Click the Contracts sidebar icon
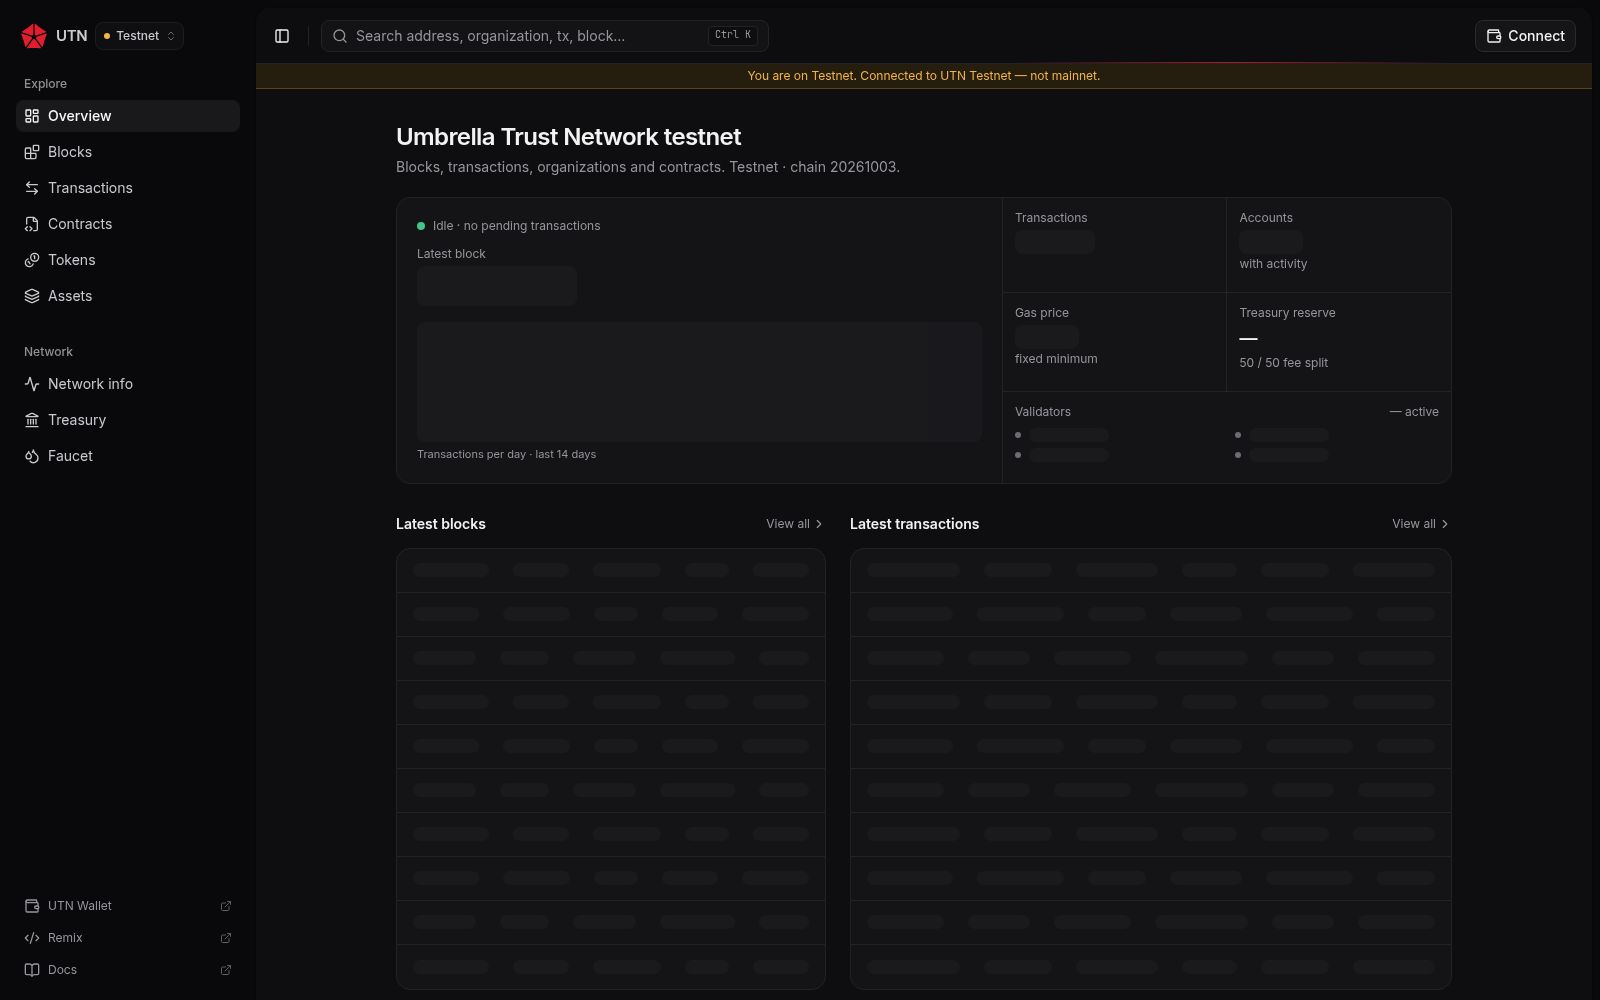1600x1000 pixels. [32, 224]
